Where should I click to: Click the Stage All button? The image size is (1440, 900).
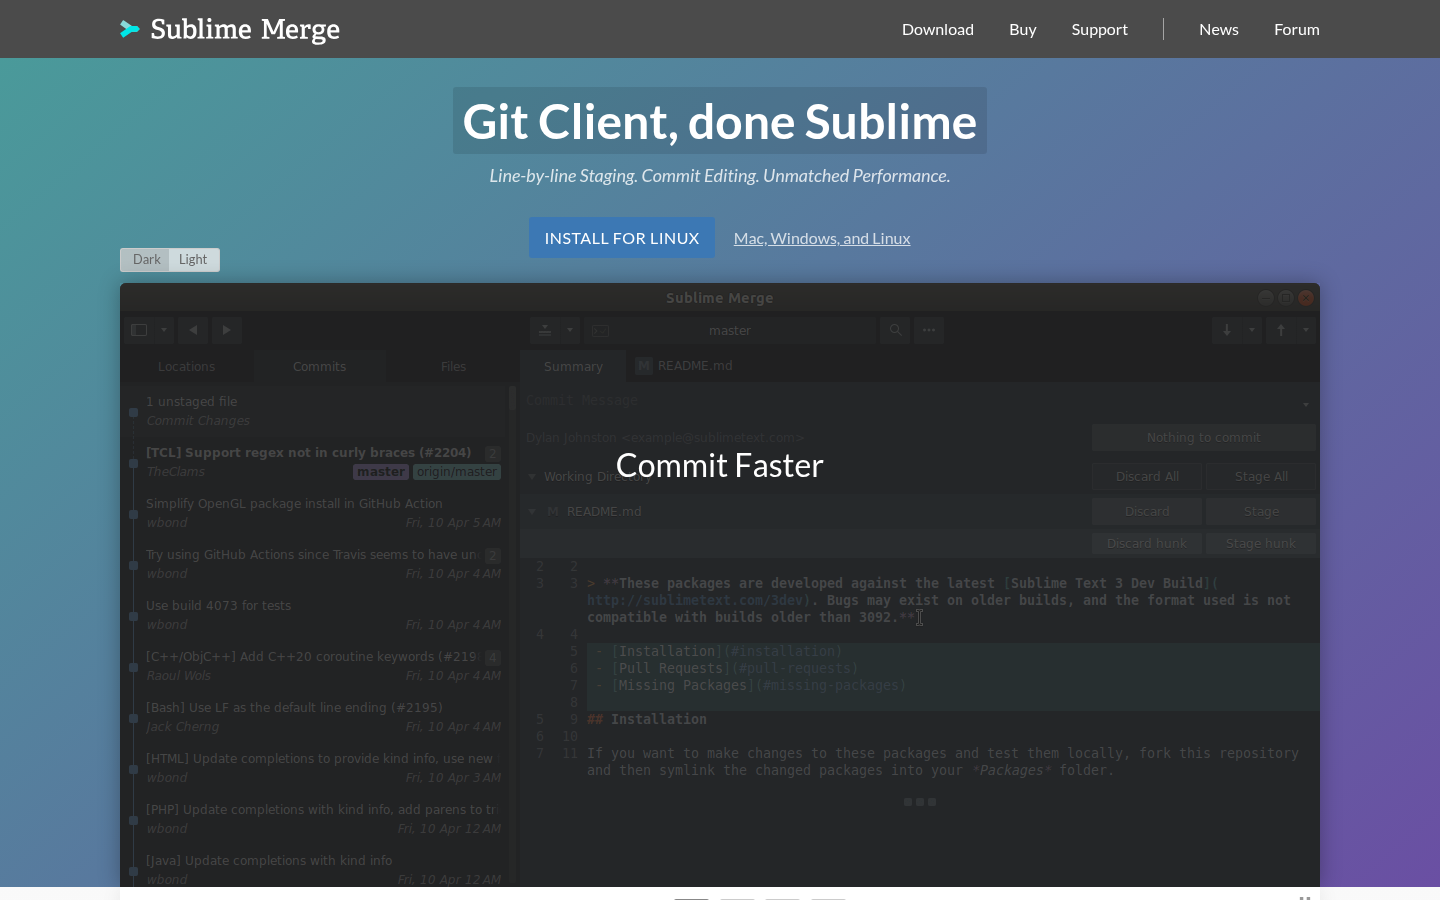pyautogui.click(x=1261, y=477)
